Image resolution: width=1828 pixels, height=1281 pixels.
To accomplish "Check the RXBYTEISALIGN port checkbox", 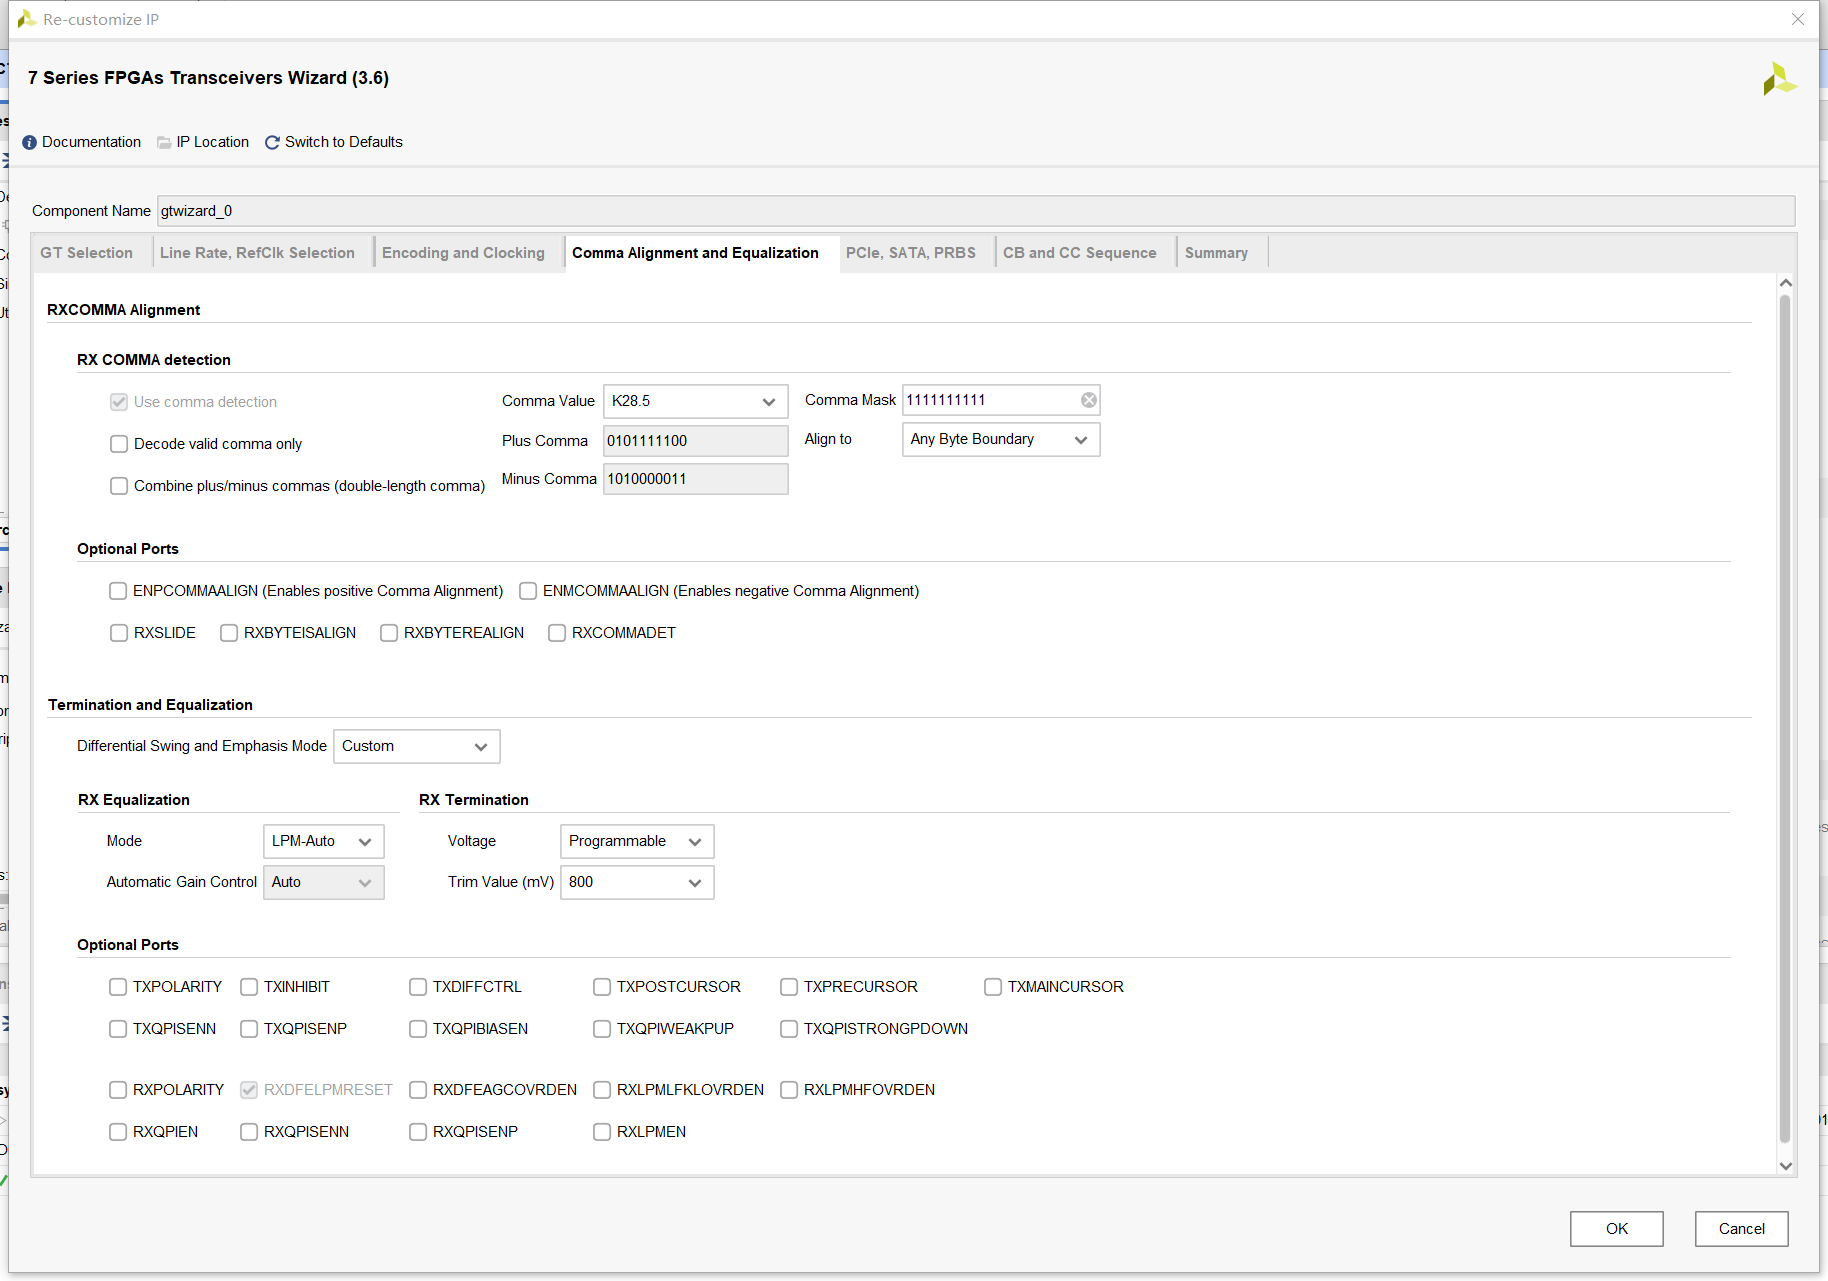I will click(x=229, y=633).
